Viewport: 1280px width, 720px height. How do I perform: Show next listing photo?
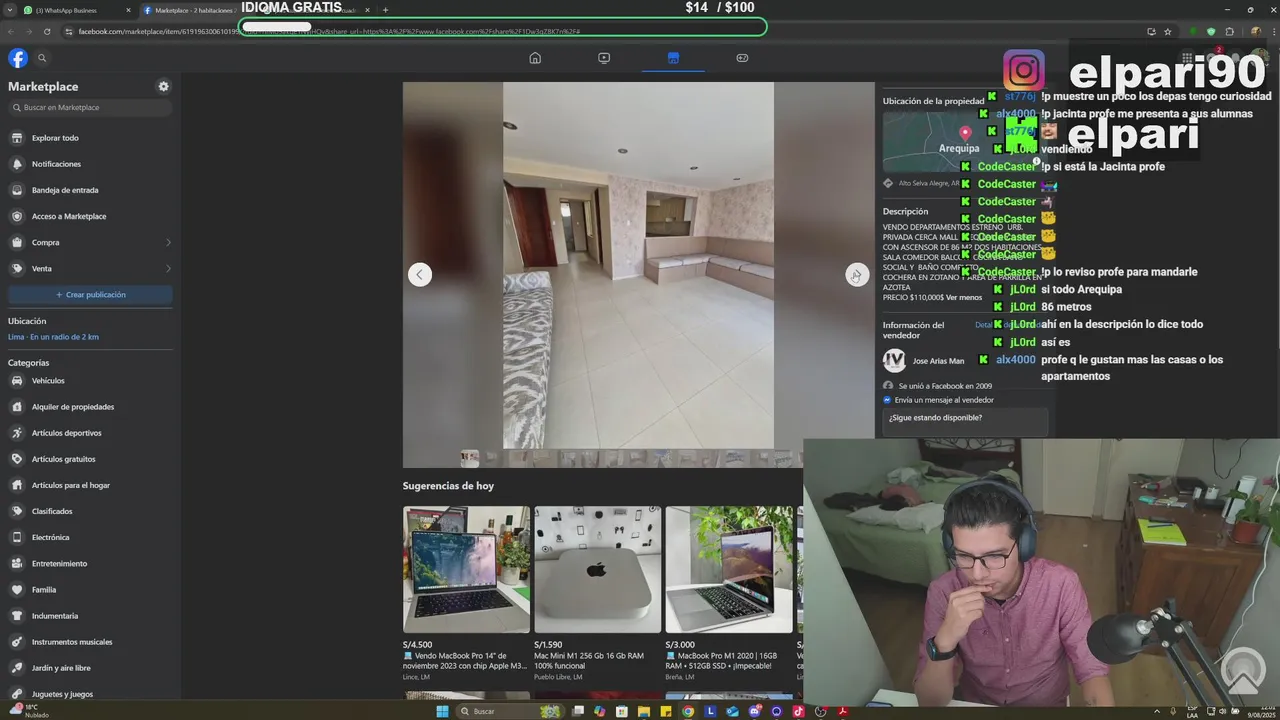(857, 275)
